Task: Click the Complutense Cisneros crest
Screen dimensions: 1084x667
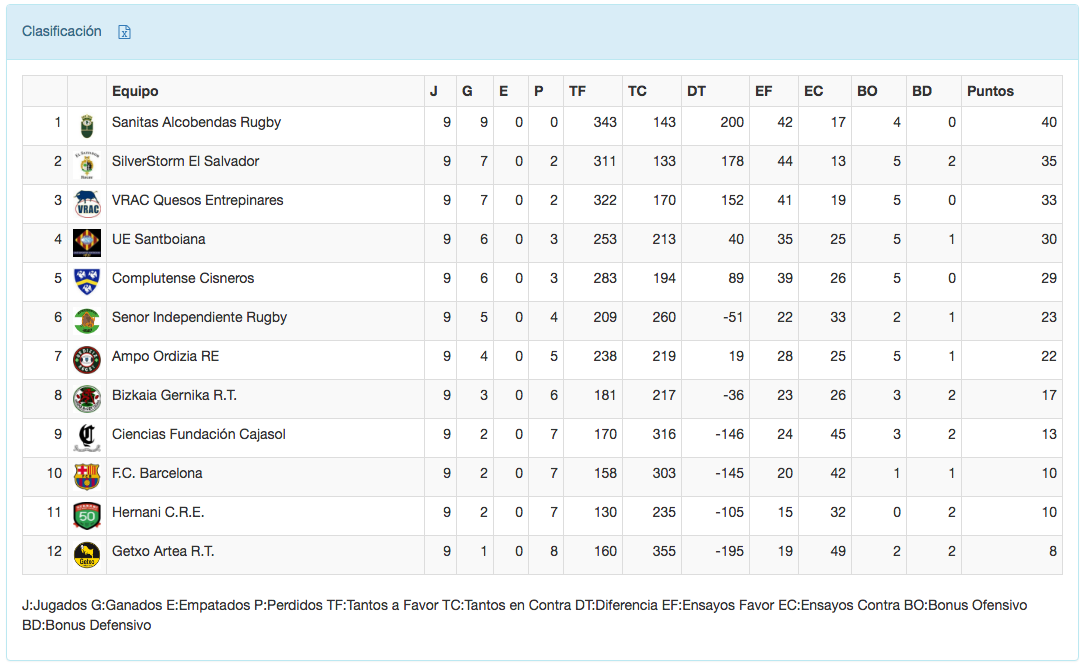Action: [x=87, y=282]
